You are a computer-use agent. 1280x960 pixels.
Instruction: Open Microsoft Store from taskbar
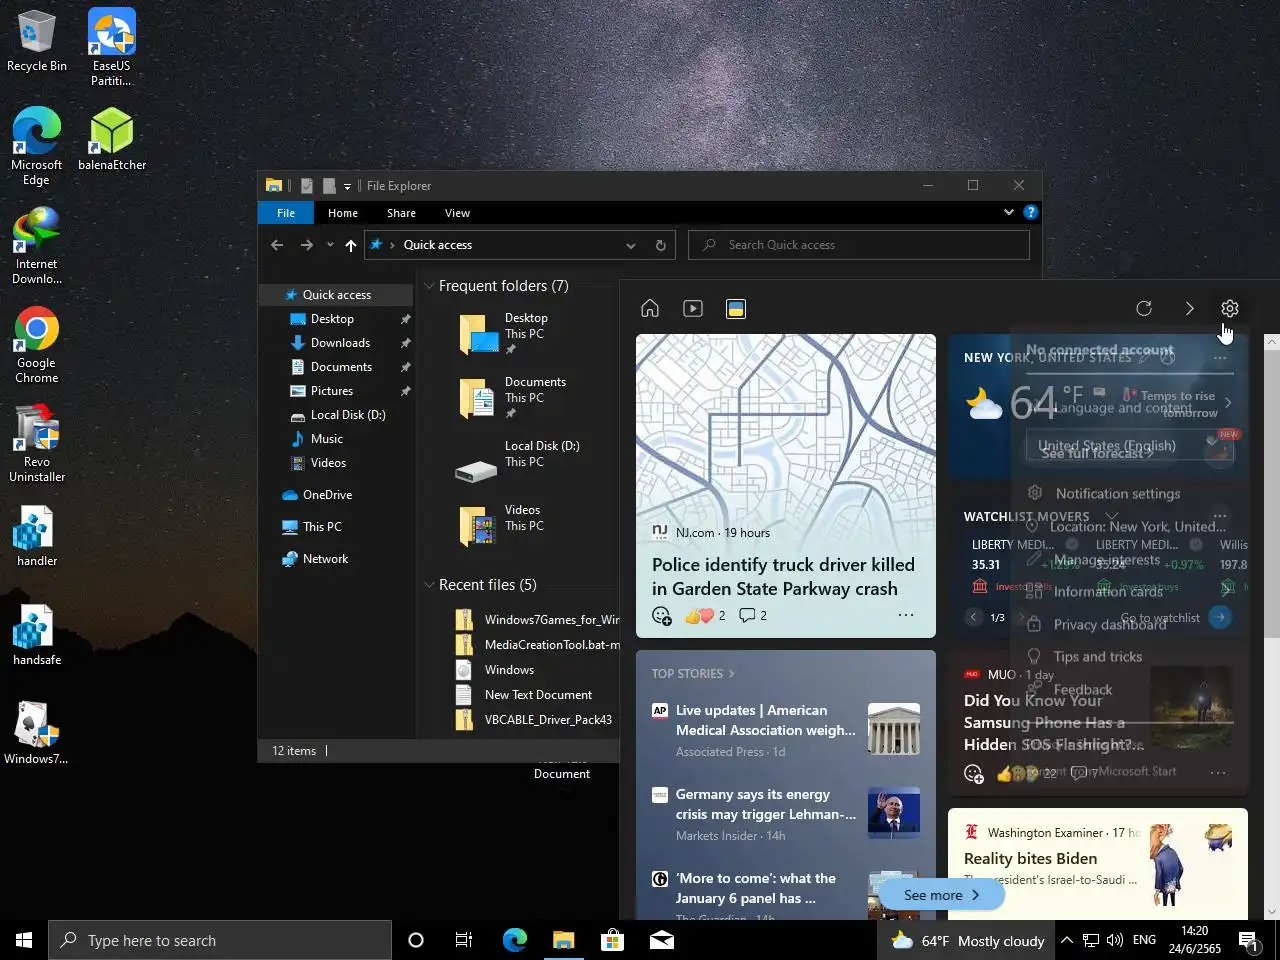point(612,940)
